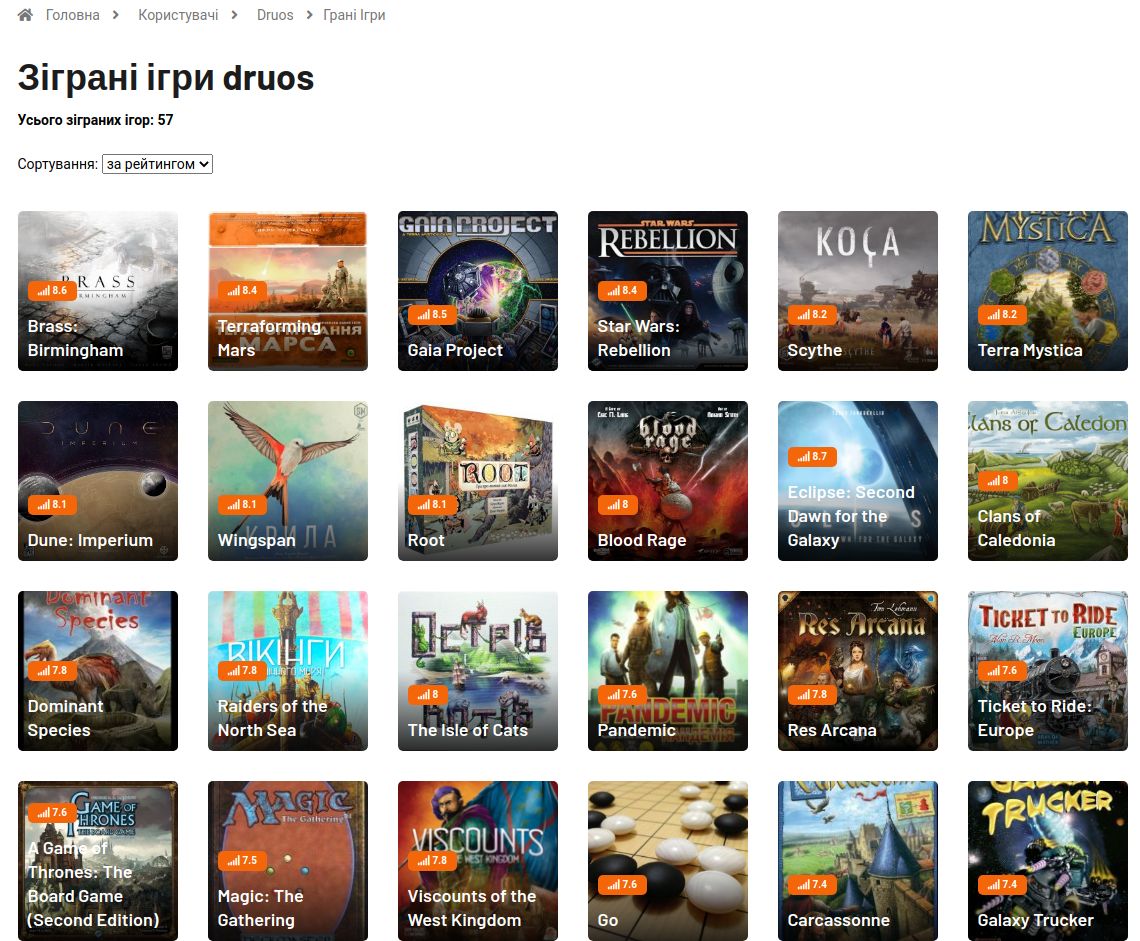Open the Сортування dropdown set to за рейтингом
Viewport: 1140px width, 941px height.
point(157,164)
